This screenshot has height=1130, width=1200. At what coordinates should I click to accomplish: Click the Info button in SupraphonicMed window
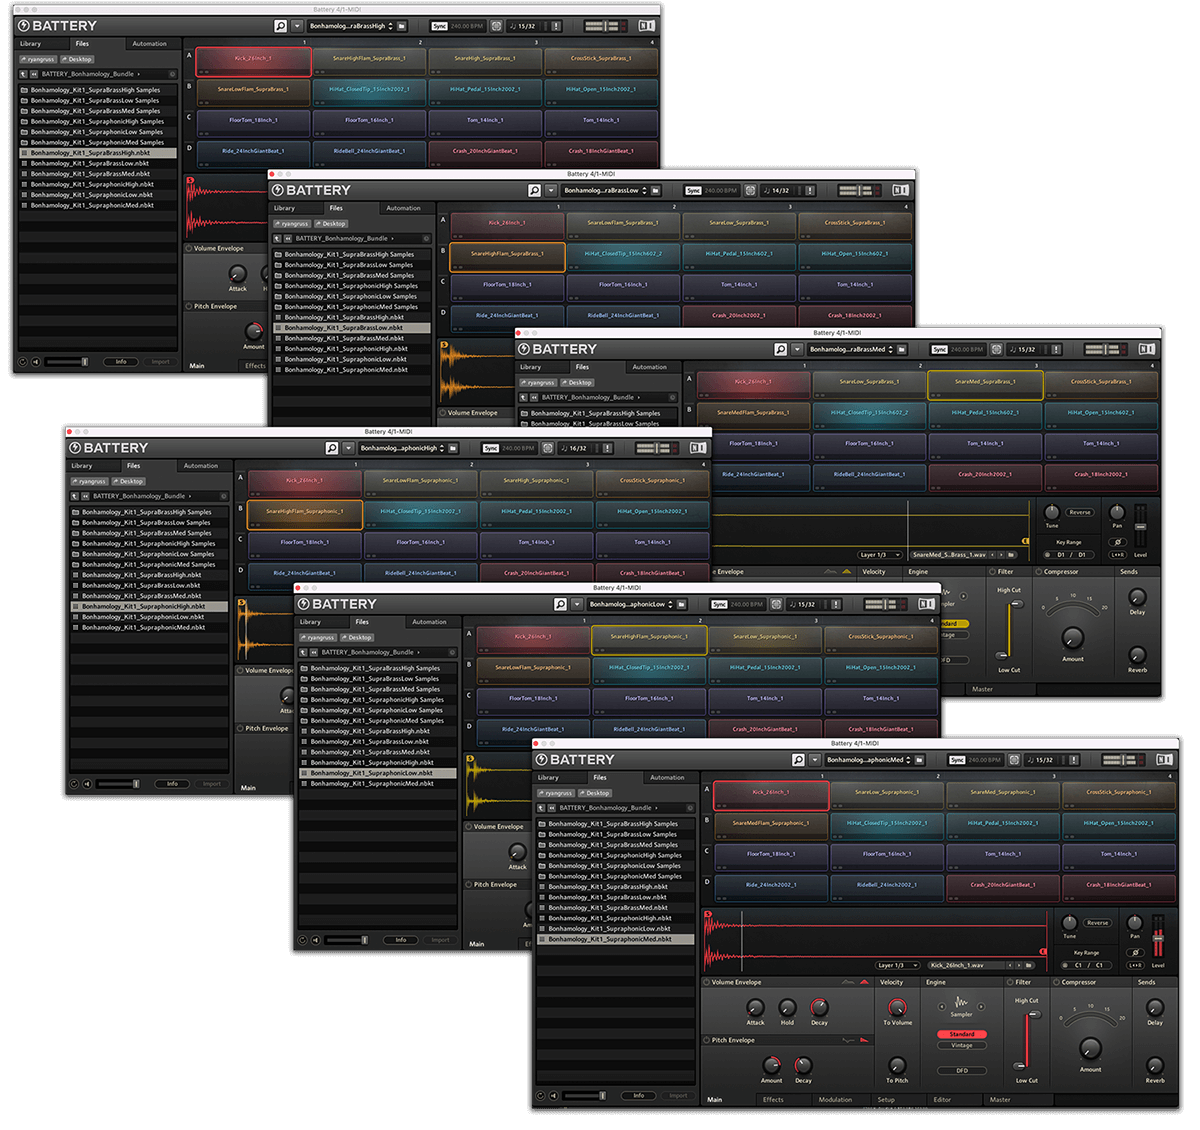[638, 1096]
